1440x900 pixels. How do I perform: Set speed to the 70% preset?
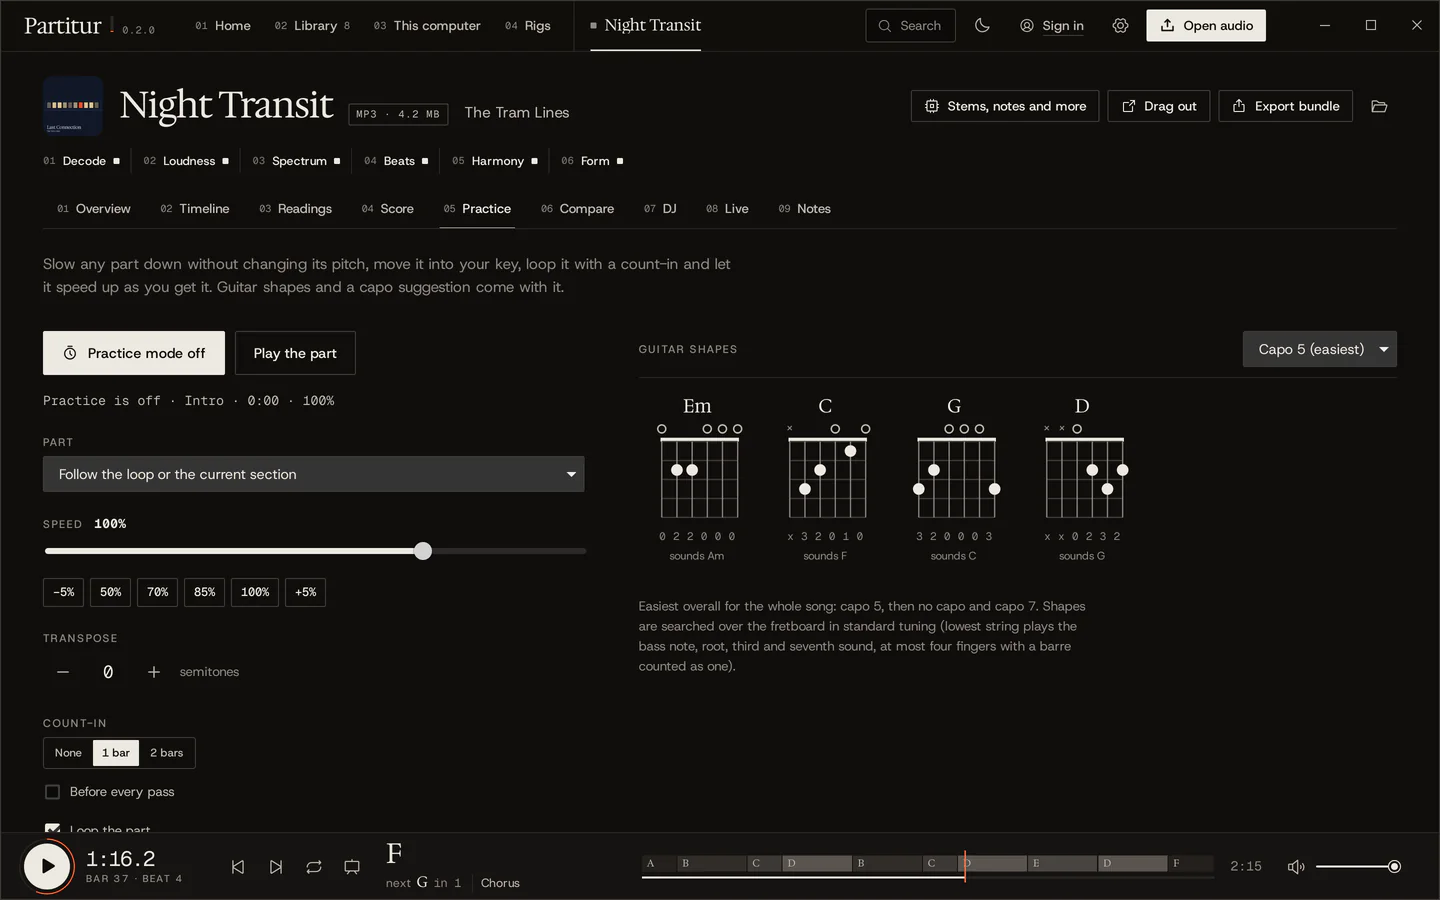click(x=158, y=592)
